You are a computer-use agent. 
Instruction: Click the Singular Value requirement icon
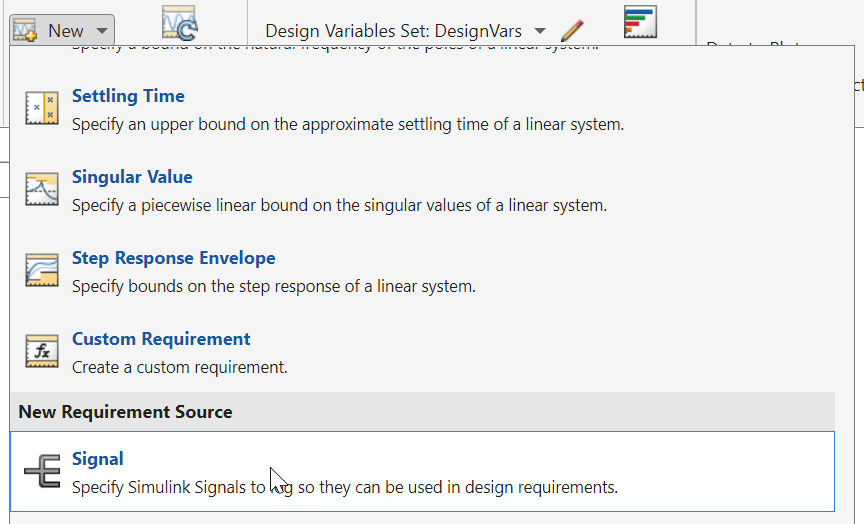tap(42, 189)
